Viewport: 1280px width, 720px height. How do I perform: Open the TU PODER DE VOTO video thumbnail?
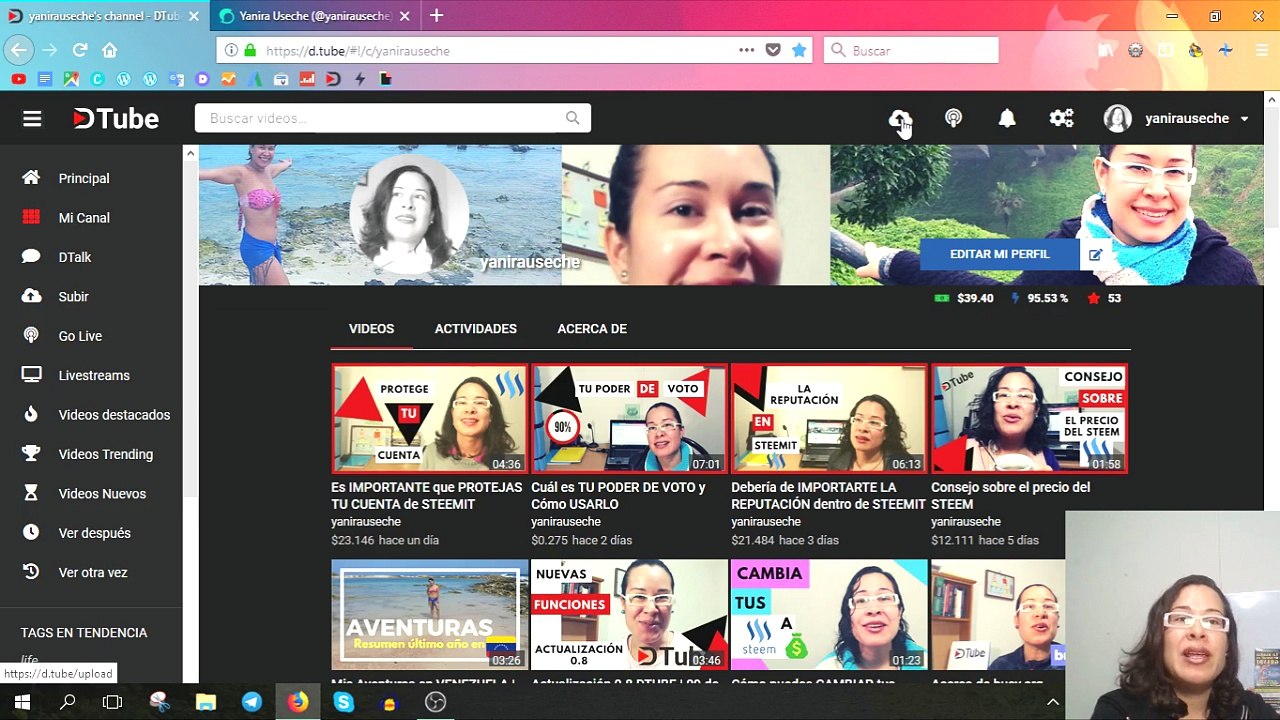coord(629,419)
